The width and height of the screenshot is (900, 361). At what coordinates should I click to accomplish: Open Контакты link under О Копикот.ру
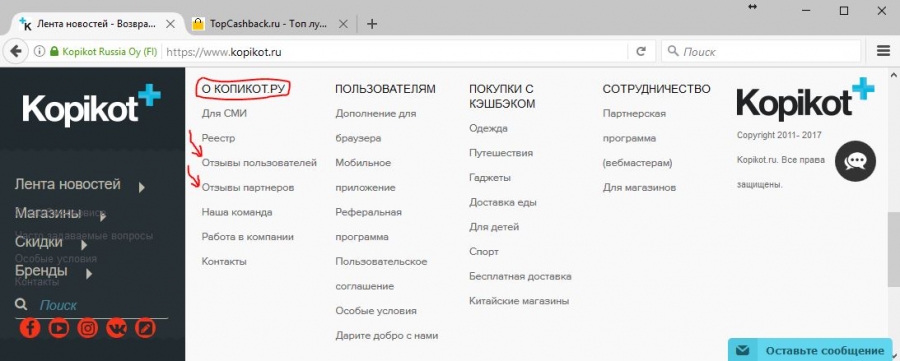tap(224, 262)
